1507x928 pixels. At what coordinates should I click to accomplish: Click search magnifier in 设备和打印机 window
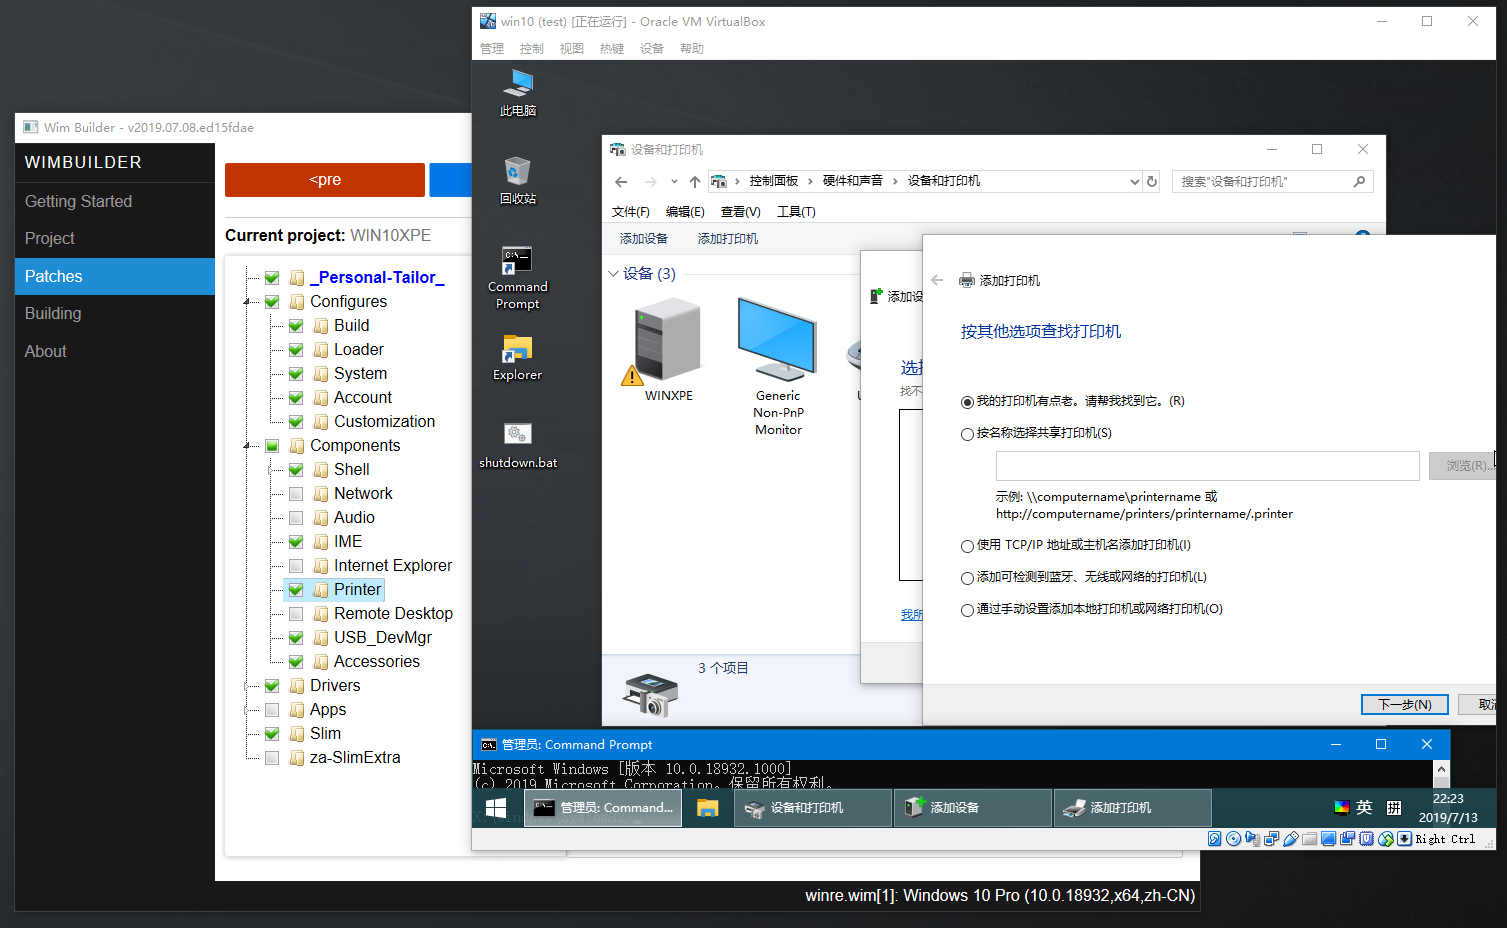click(1359, 182)
